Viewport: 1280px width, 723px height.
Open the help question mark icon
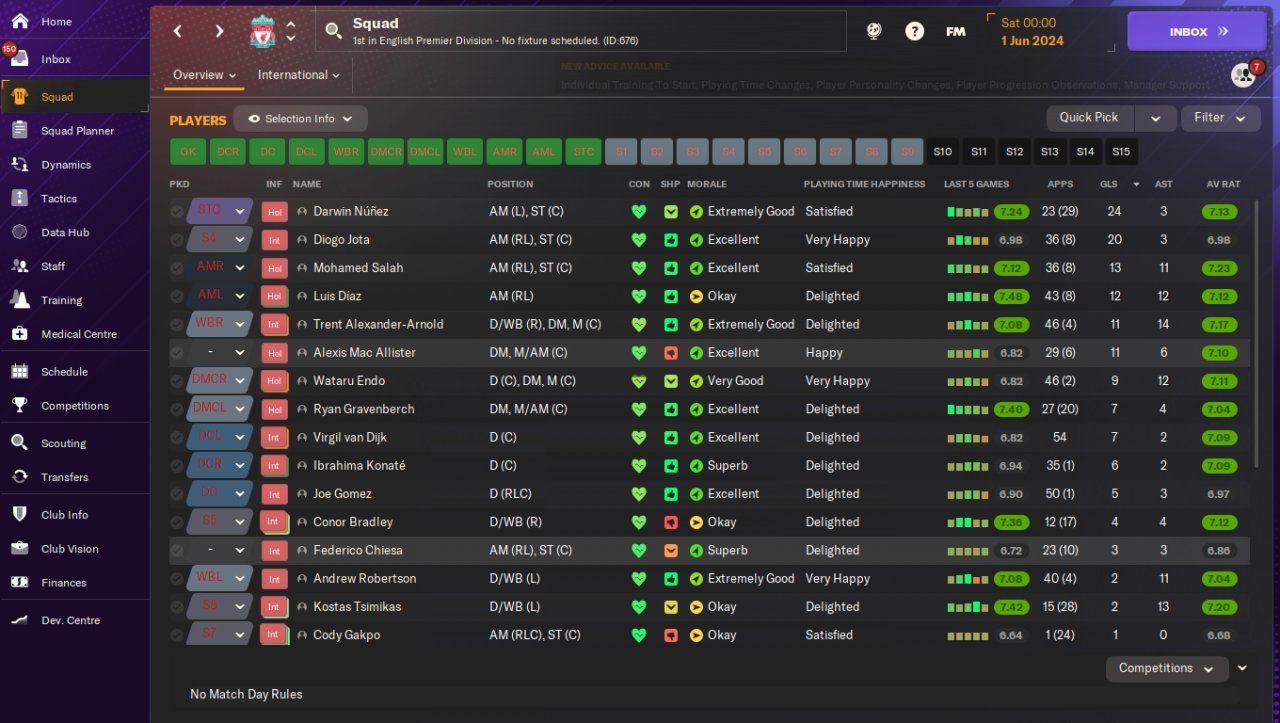click(x=914, y=31)
